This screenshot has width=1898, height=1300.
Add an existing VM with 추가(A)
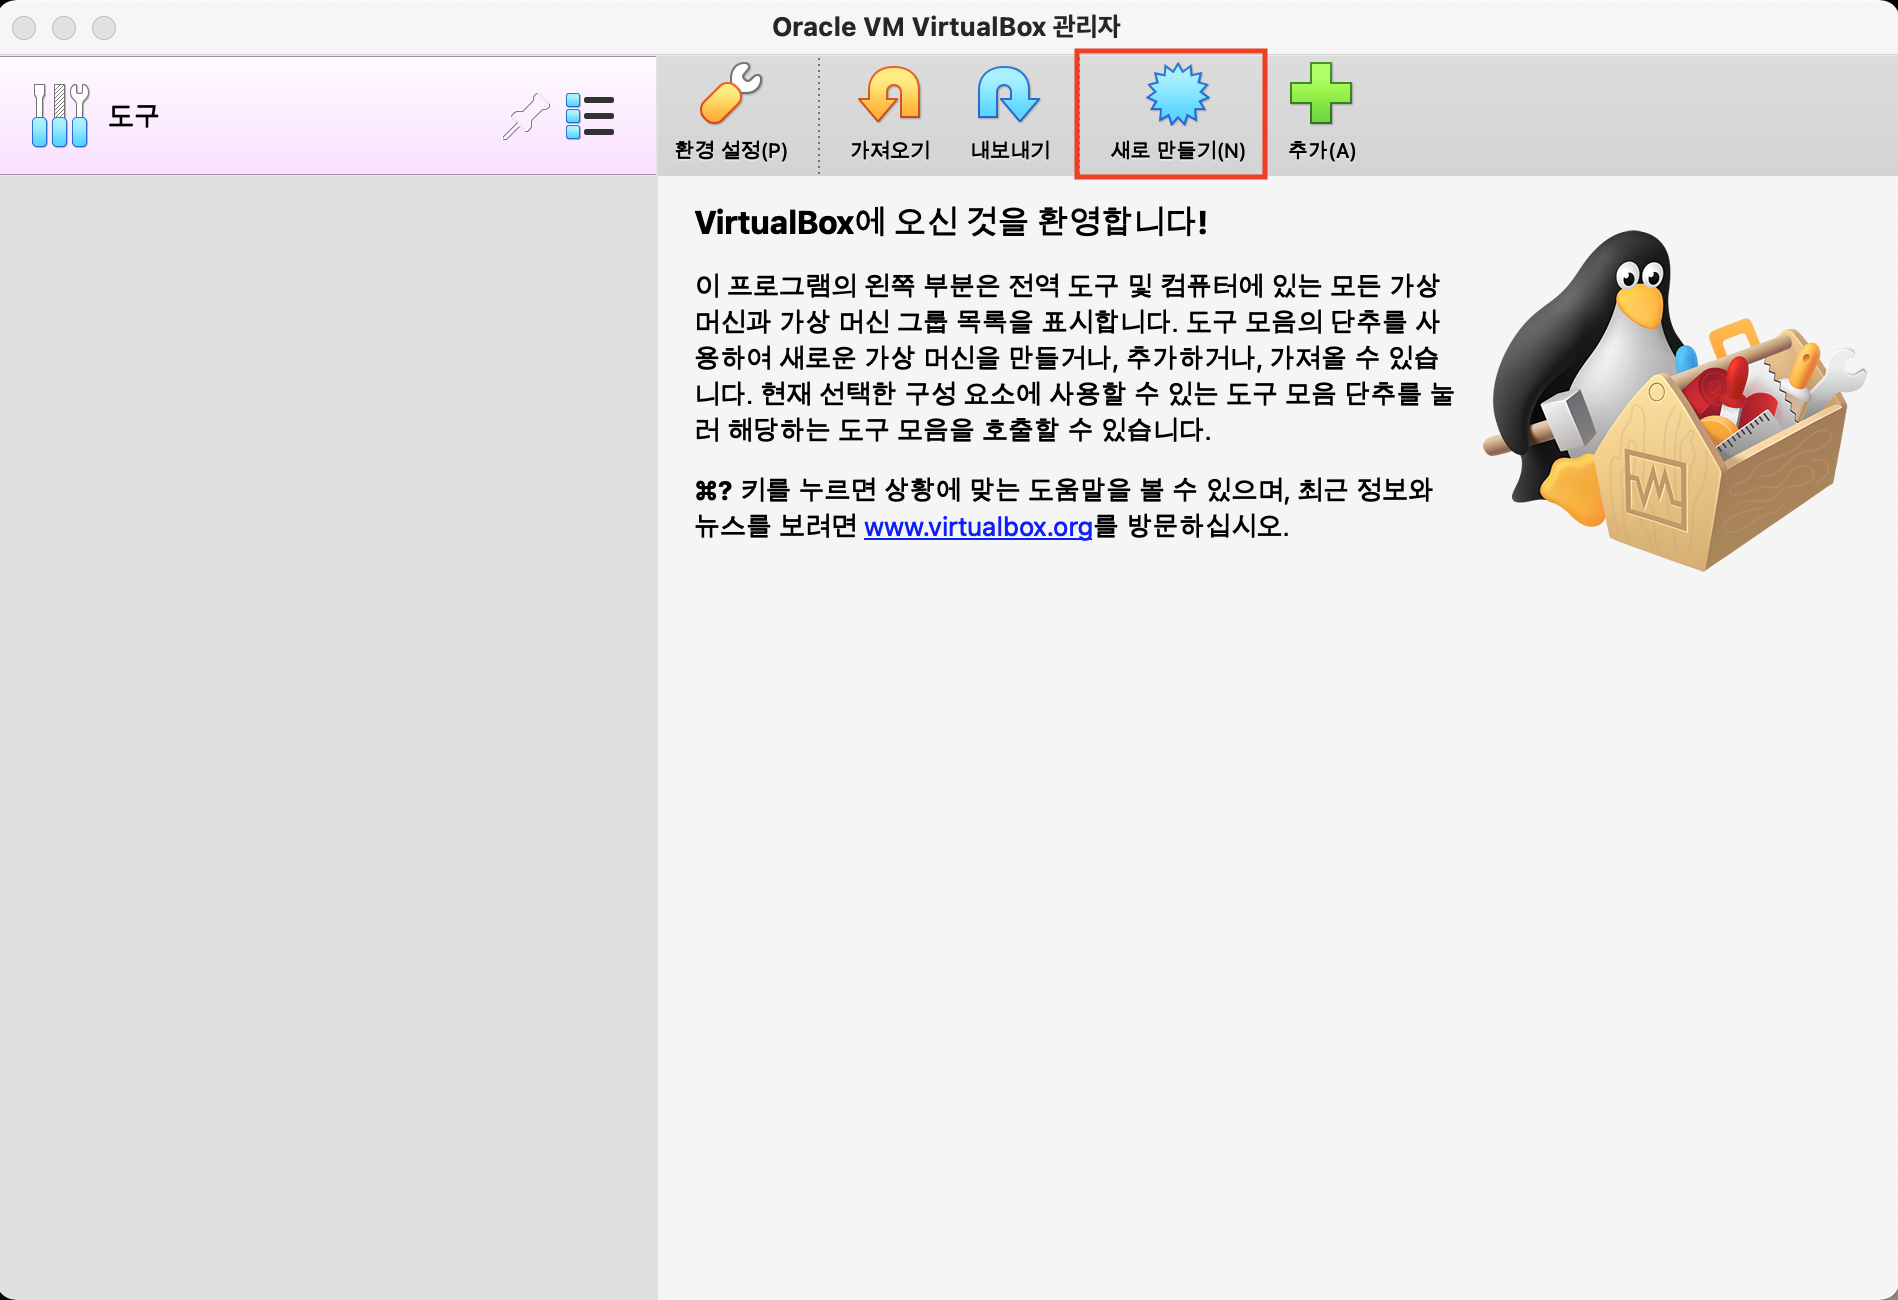1321,113
